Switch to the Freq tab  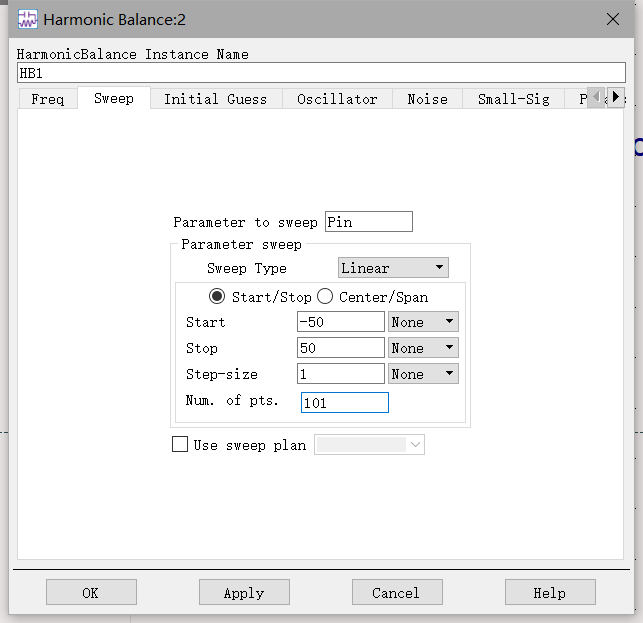(x=48, y=99)
